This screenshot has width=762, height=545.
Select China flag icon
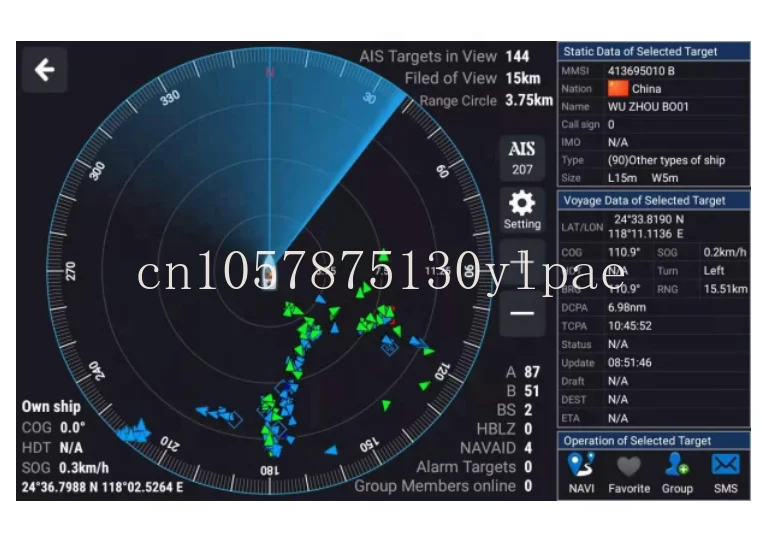[618, 88]
